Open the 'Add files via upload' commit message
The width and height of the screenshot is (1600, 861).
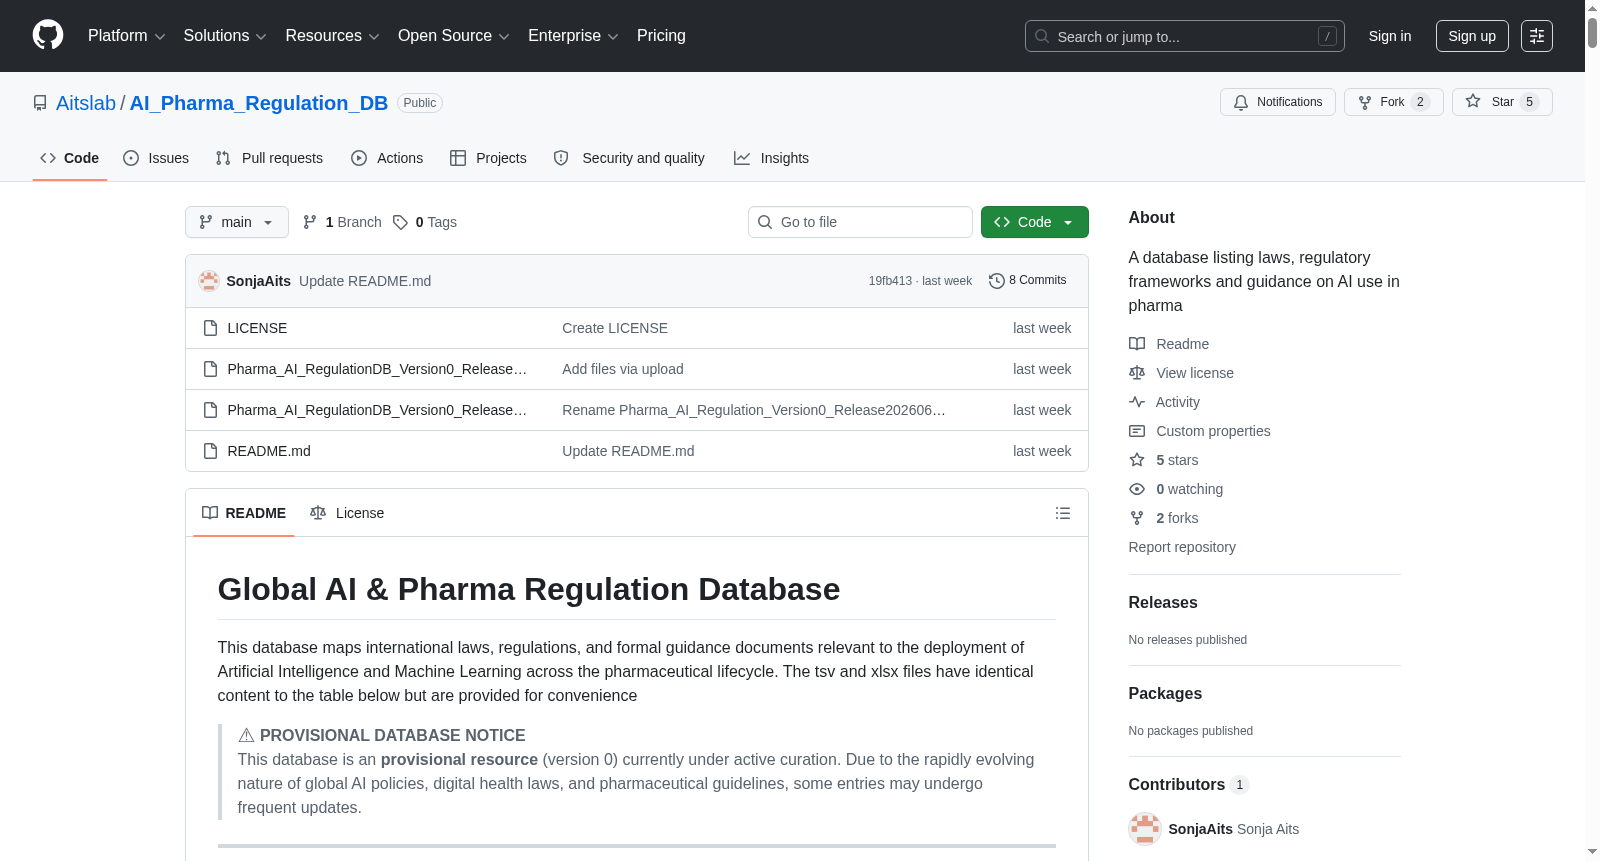click(623, 369)
